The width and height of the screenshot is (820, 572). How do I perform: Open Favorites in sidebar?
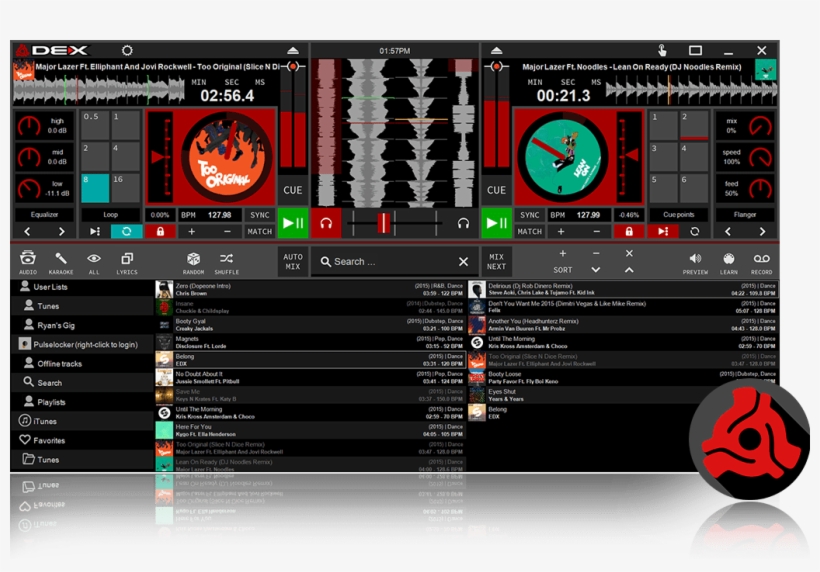(x=82, y=440)
